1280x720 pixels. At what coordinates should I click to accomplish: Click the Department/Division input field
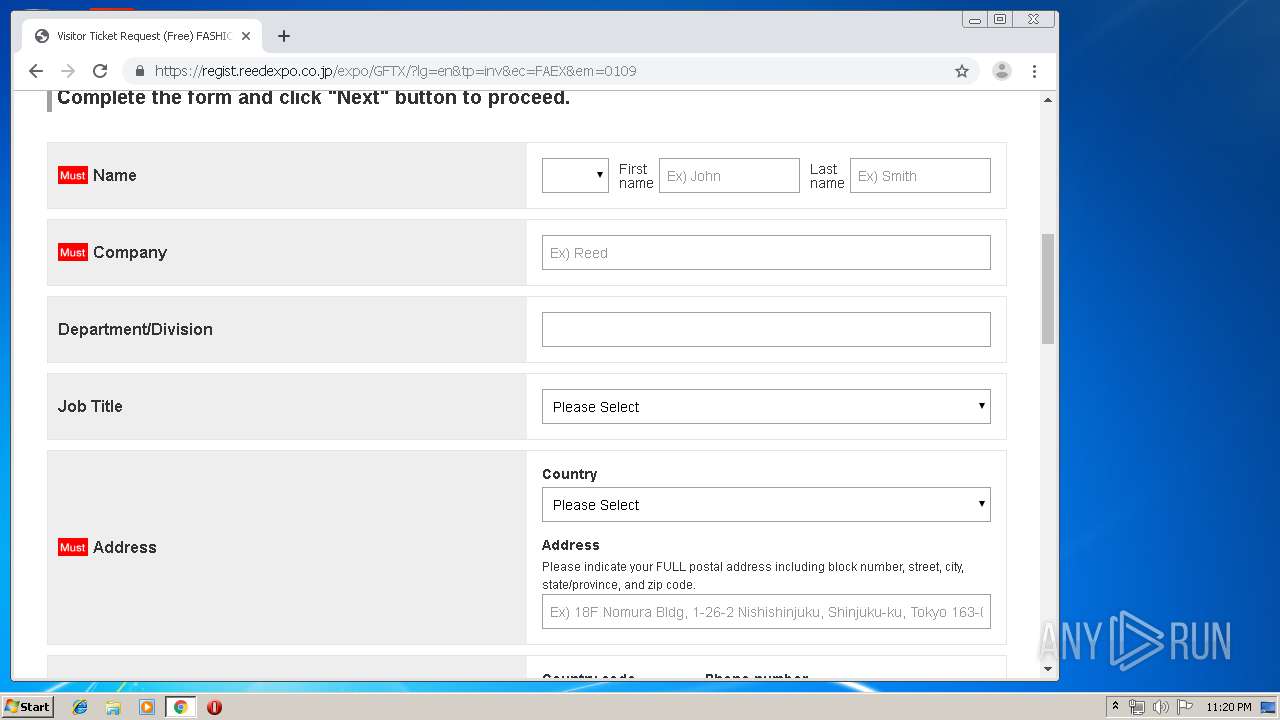click(x=766, y=329)
